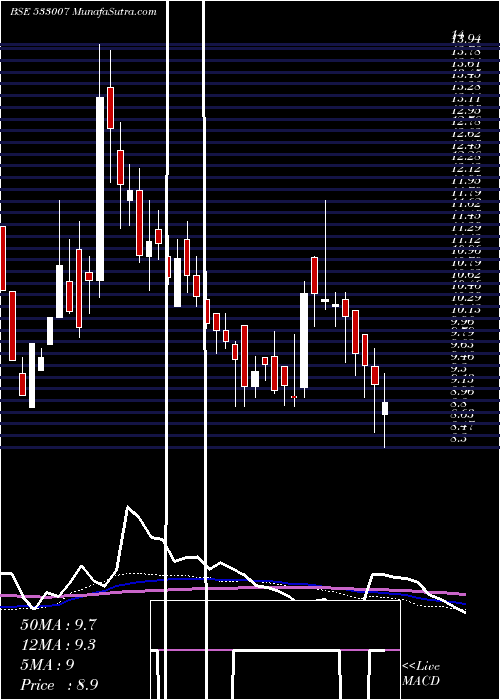
Task: Click the 12.12 price axis label
Action: click(x=467, y=169)
